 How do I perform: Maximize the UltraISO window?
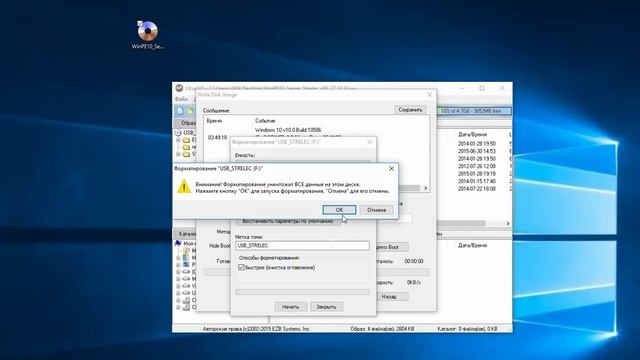[x=482, y=88]
